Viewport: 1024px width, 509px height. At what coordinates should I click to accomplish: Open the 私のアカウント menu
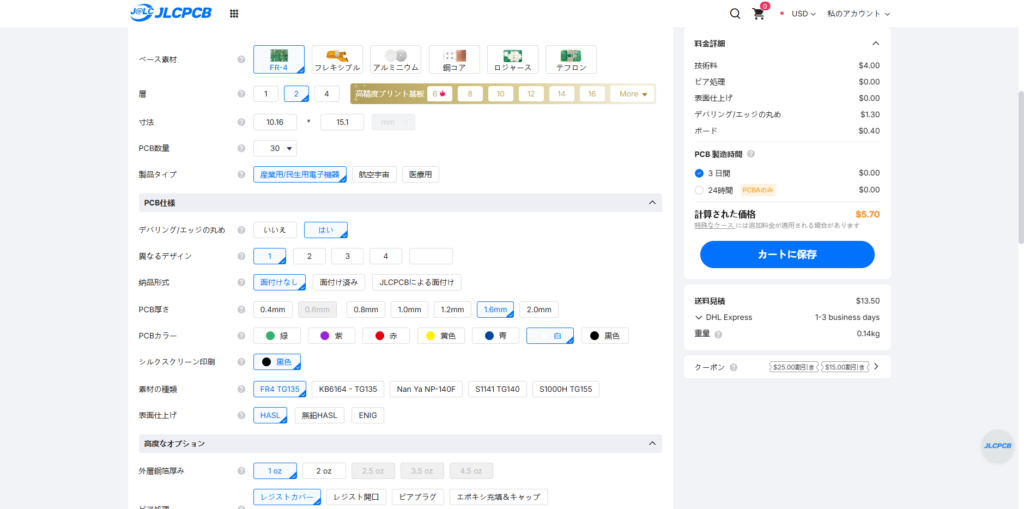pos(858,14)
